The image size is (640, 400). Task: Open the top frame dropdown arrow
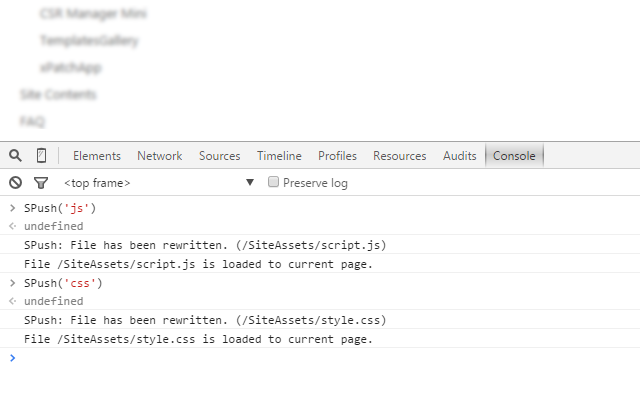pyautogui.click(x=250, y=182)
